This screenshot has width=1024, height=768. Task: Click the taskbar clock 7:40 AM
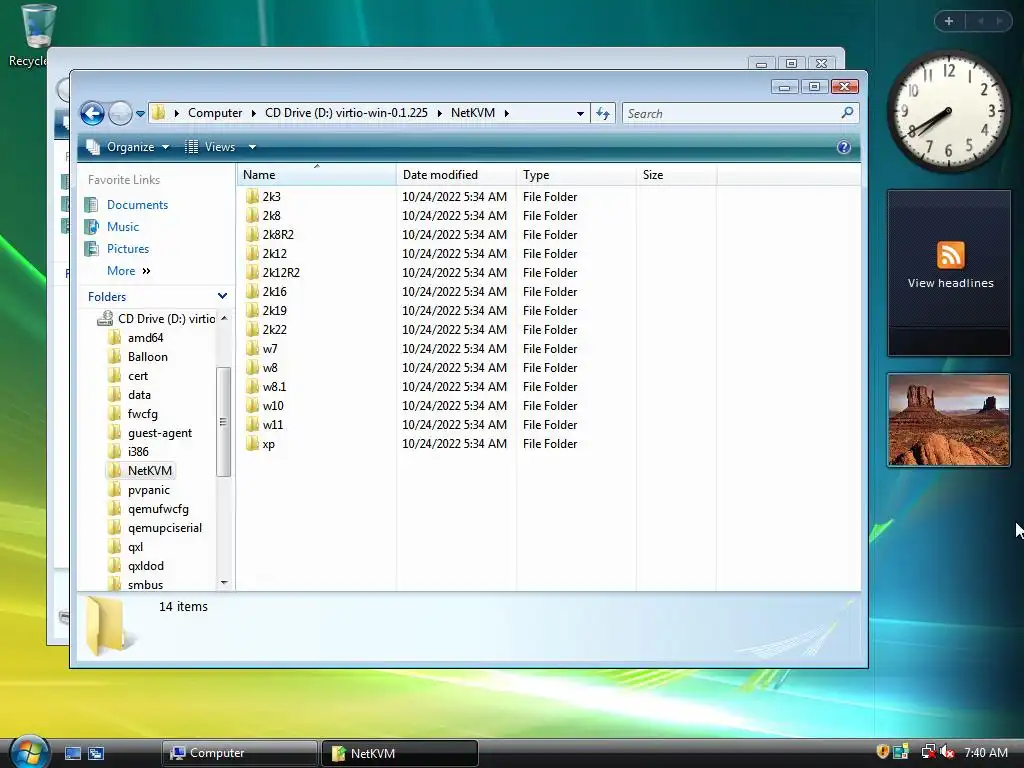985,752
